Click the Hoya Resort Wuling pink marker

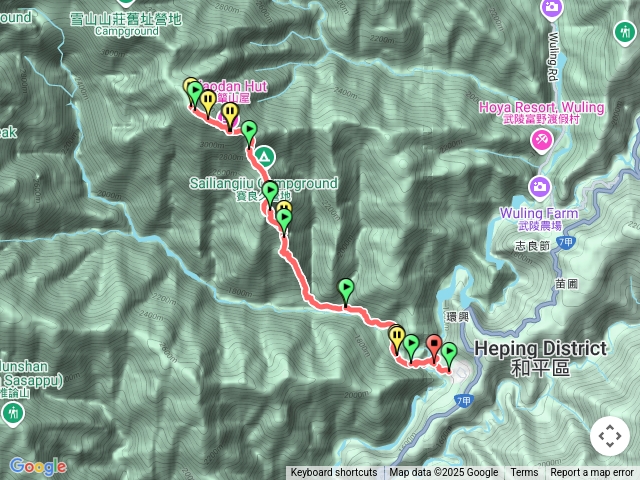pyautogui.click(x=542, y=141)
